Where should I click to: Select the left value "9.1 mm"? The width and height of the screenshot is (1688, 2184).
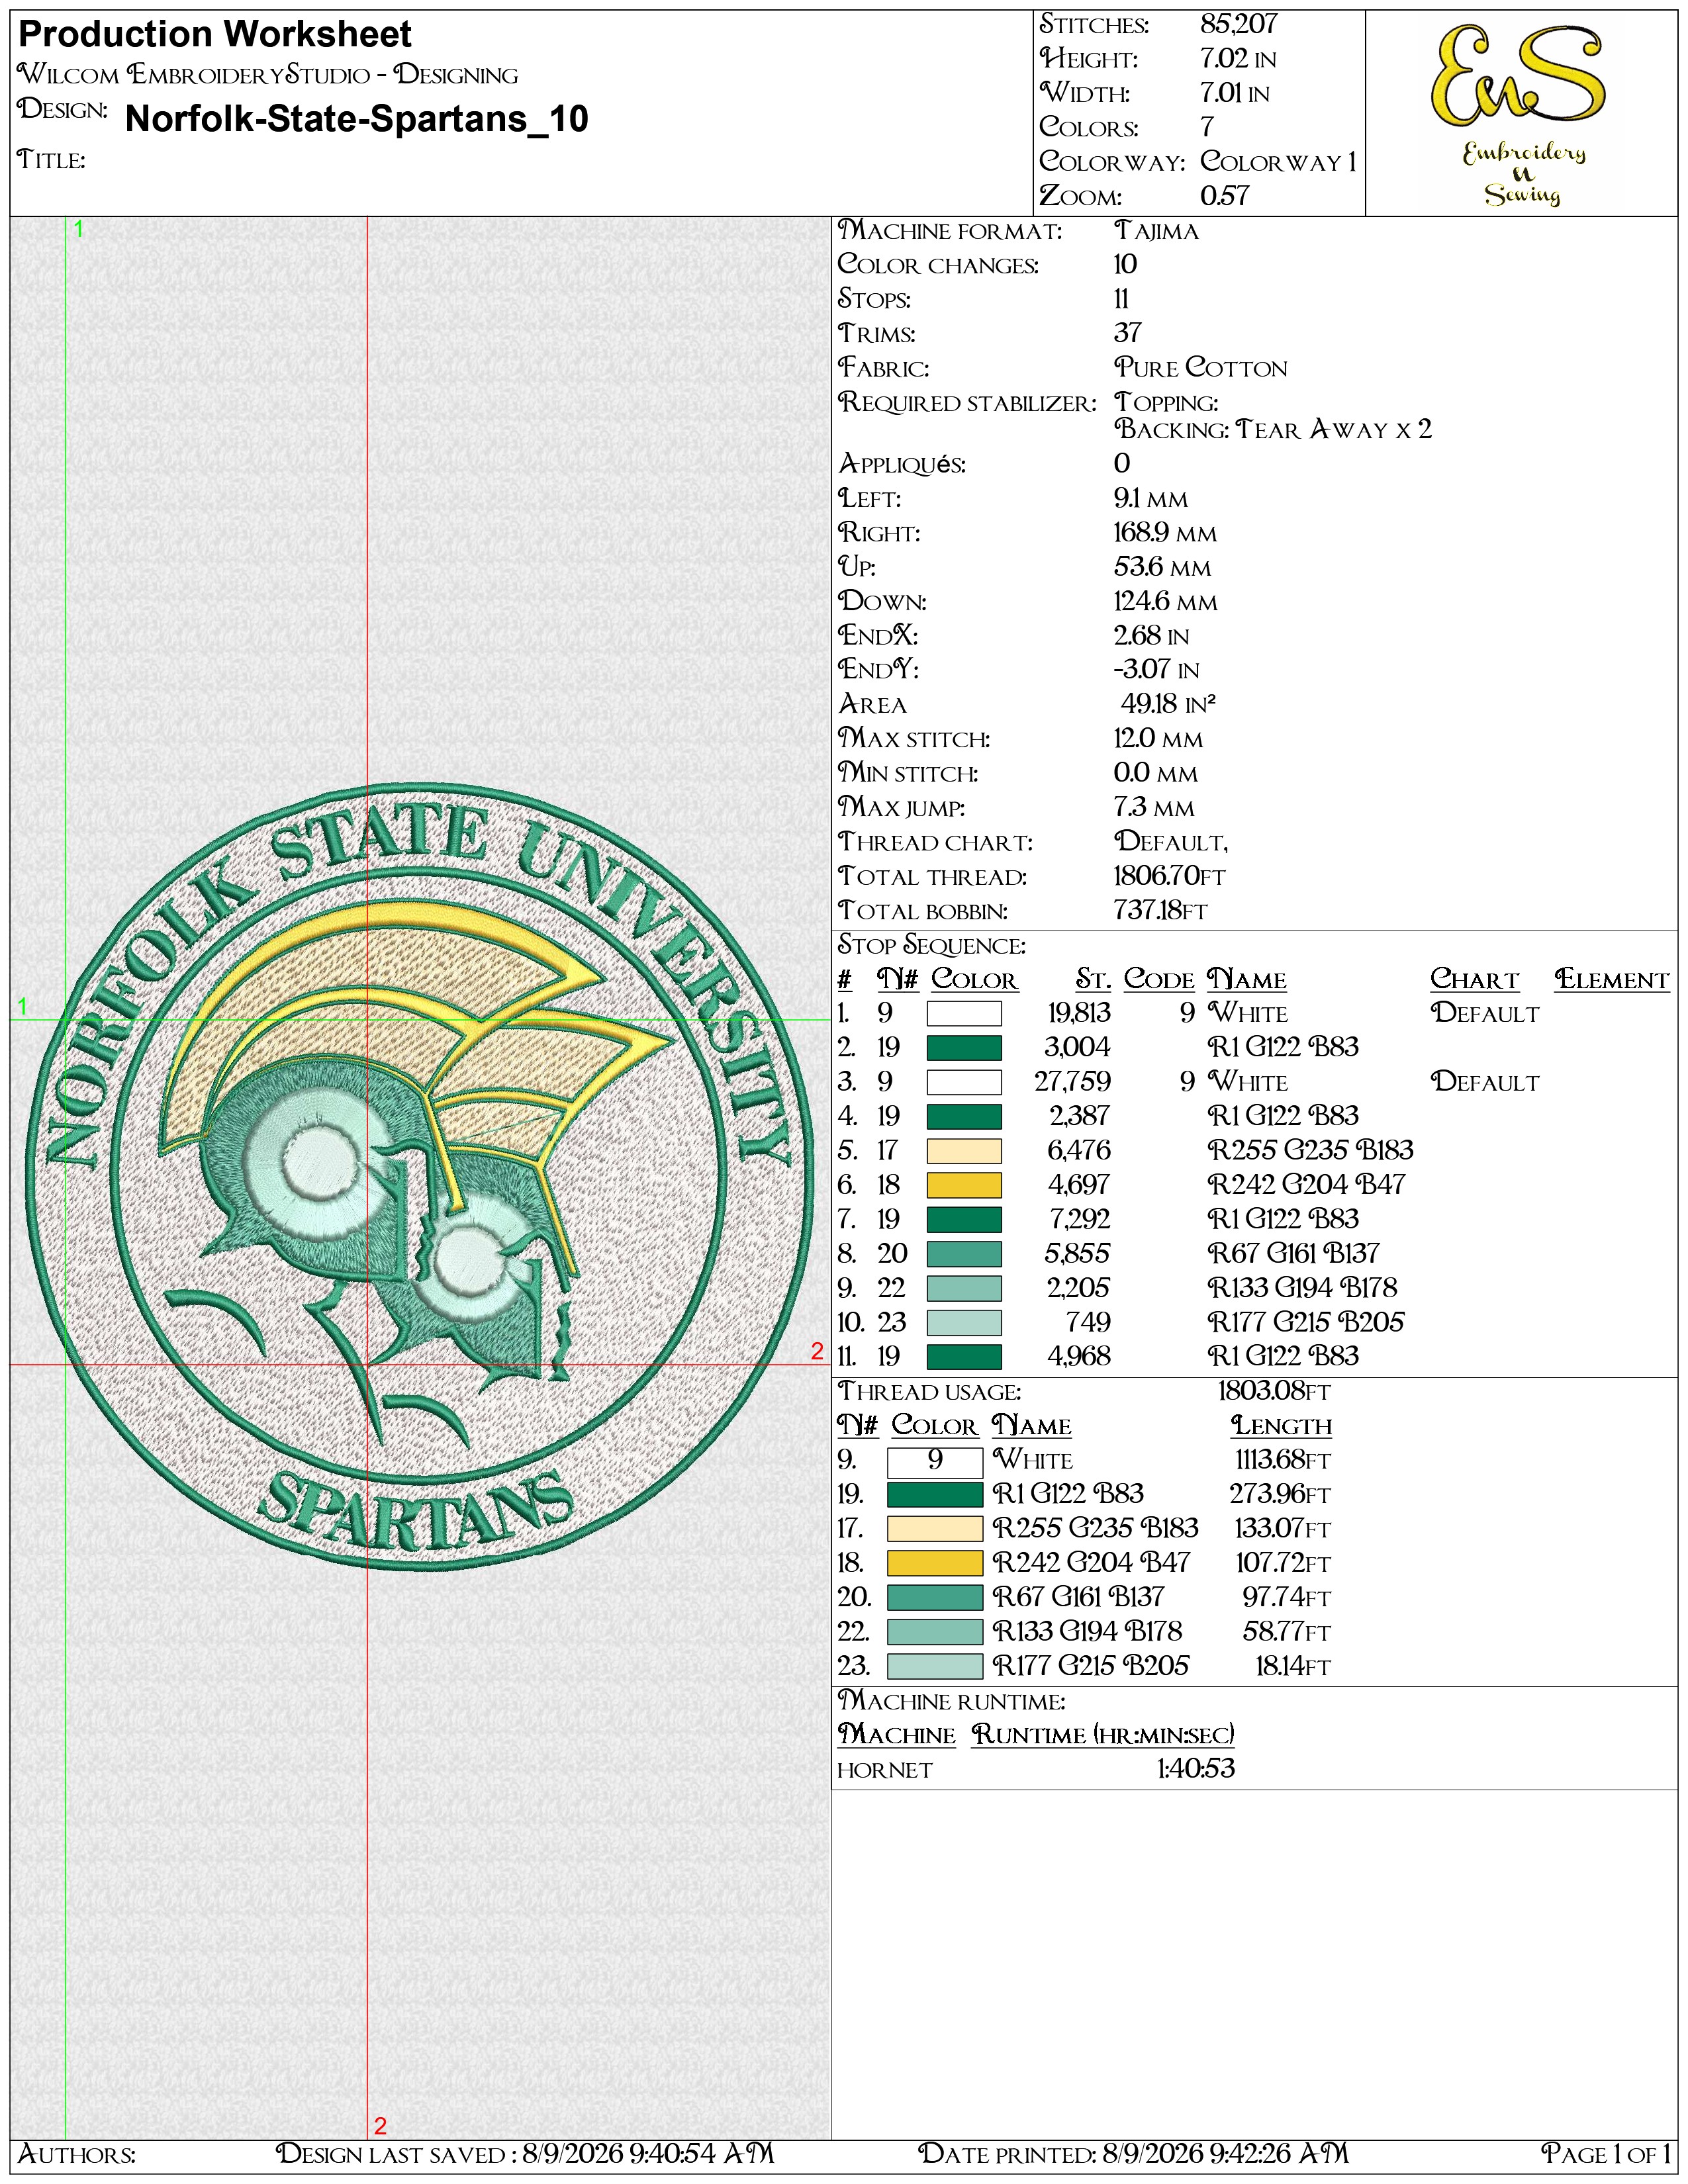(x=1151, y=499)
